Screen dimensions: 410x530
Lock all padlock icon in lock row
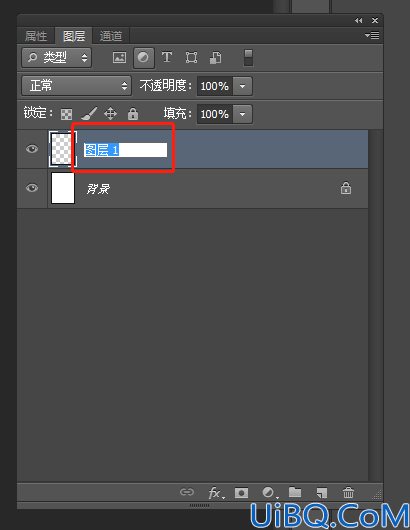click(133, 114)
